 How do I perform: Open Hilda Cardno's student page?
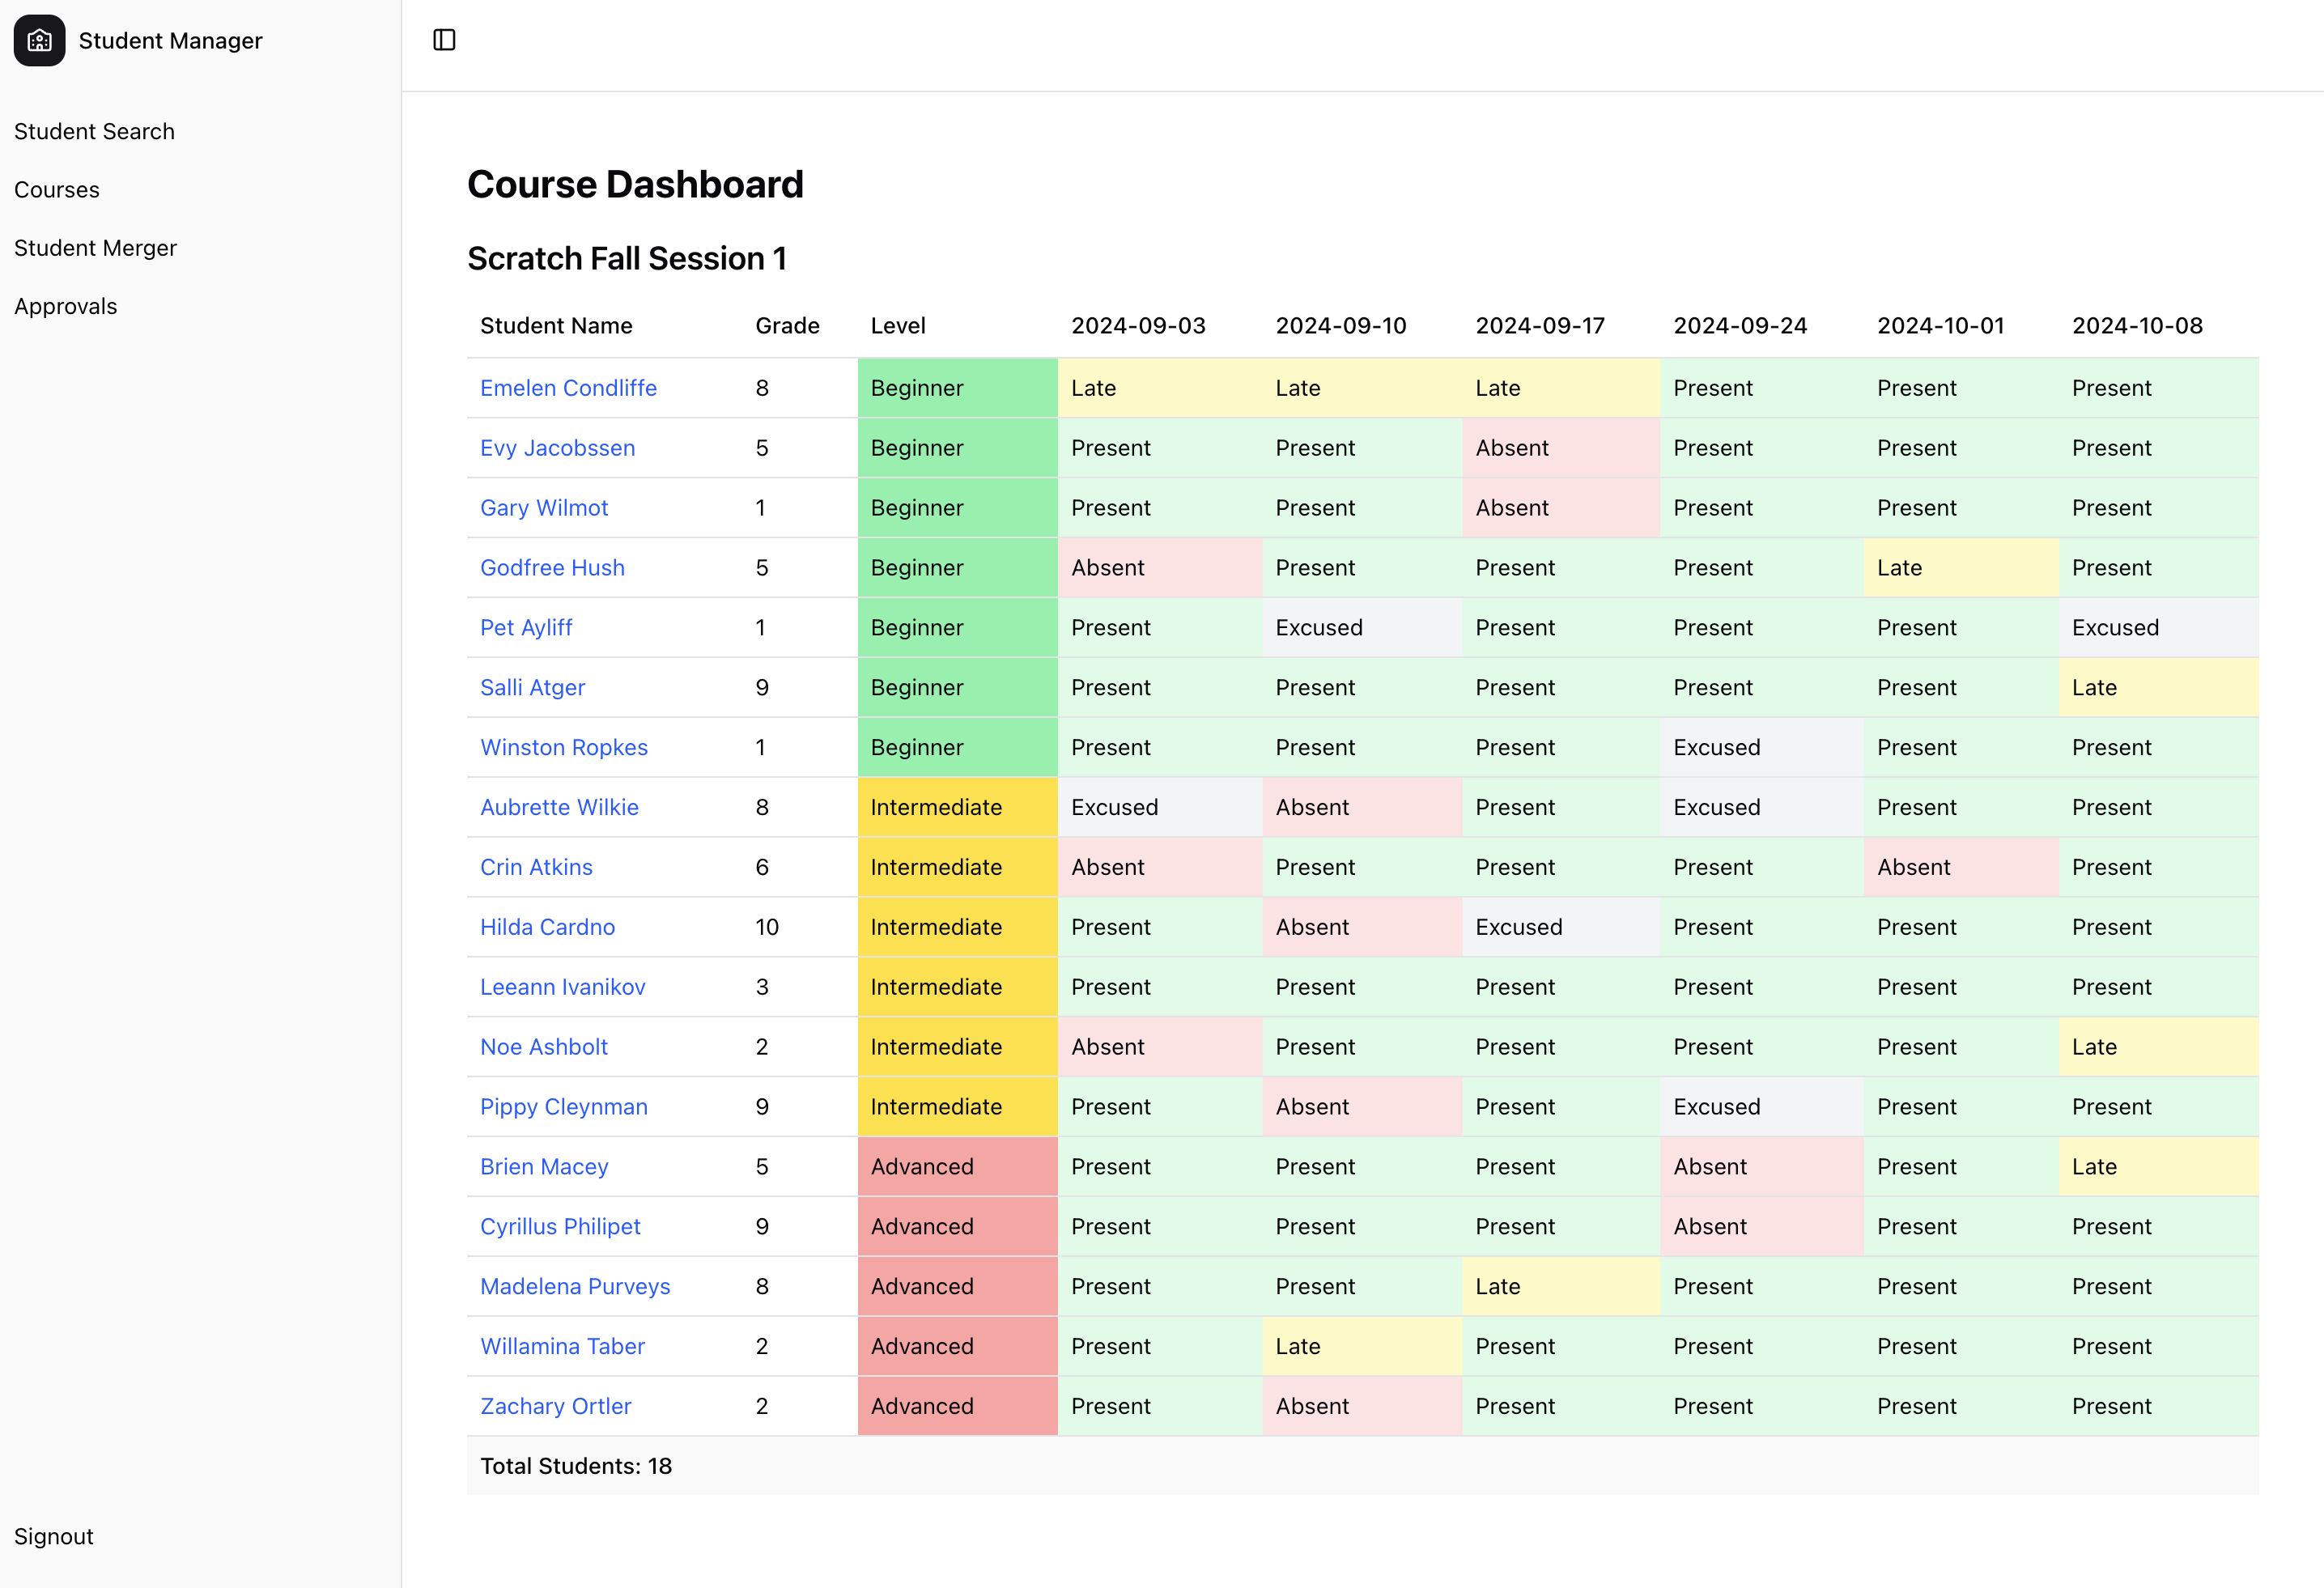click(x=547, y=927)
